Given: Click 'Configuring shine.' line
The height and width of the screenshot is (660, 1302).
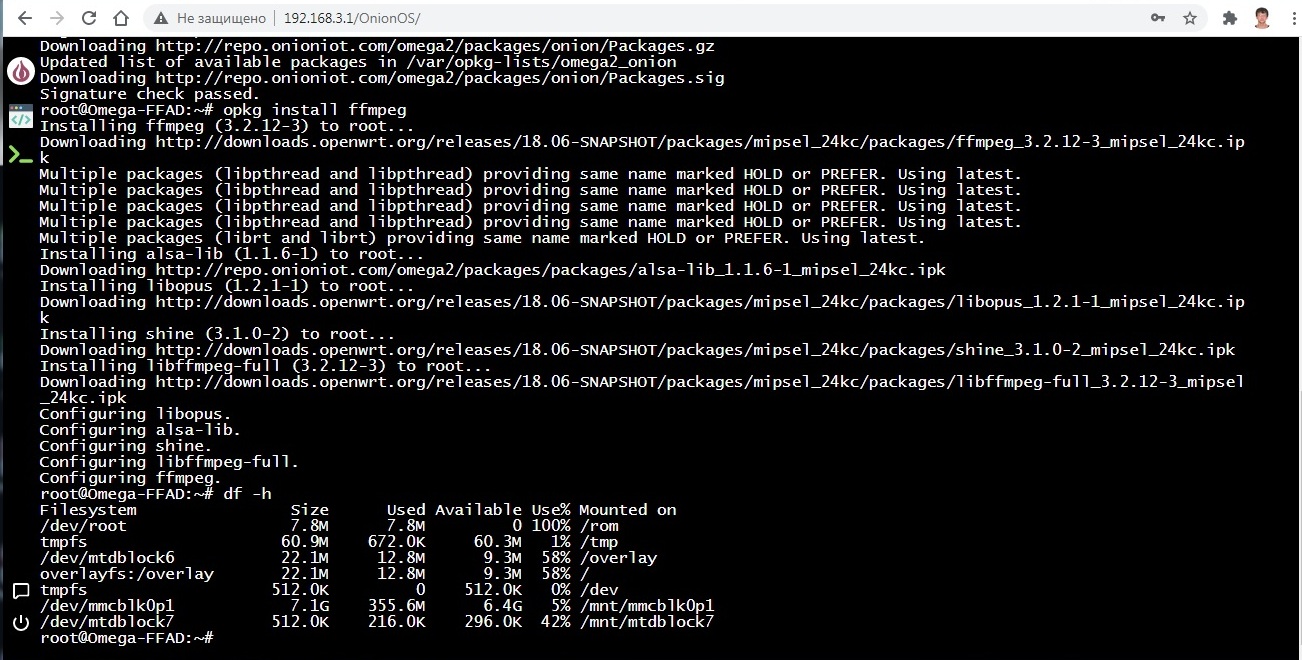Looking at the screenshot, I should (125, 446).
